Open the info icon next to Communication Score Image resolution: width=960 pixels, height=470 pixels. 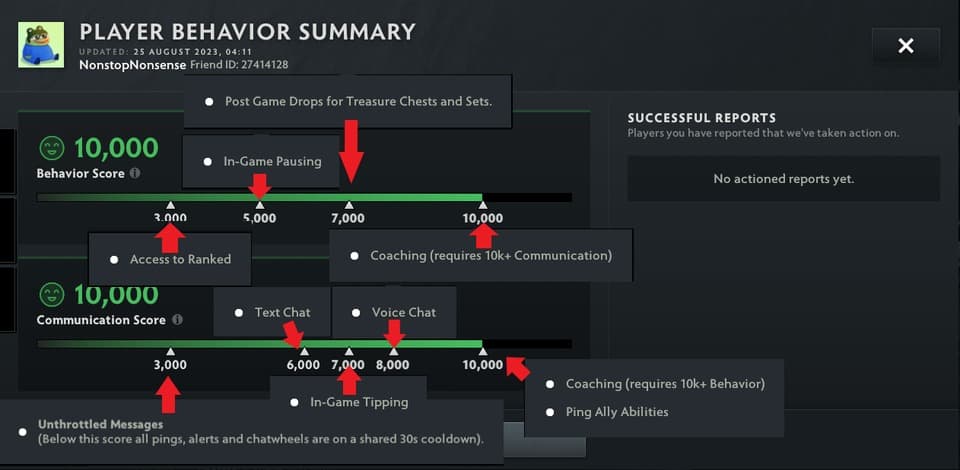click(x=177, y=320)
